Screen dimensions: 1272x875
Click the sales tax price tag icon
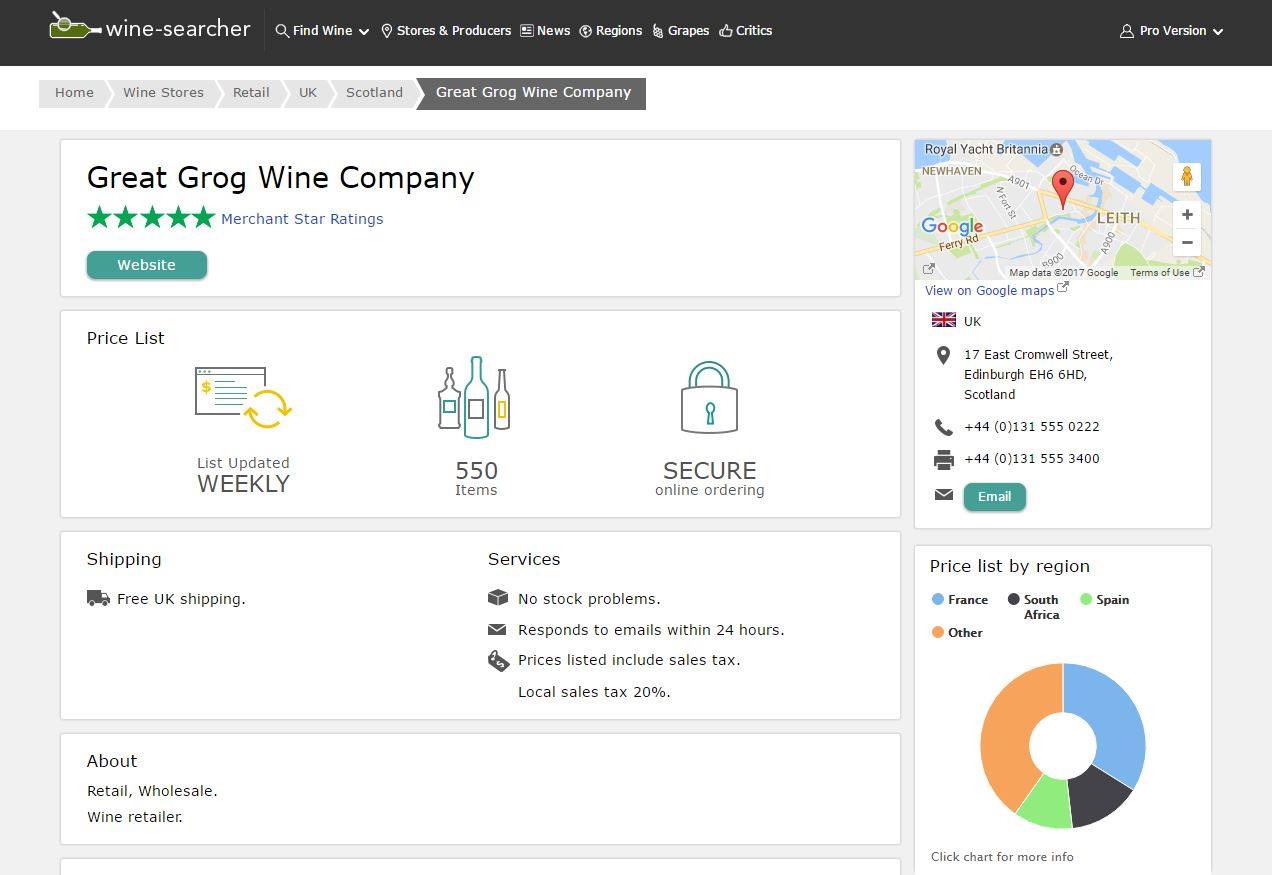pyautogui.click(x=498, y=660)
